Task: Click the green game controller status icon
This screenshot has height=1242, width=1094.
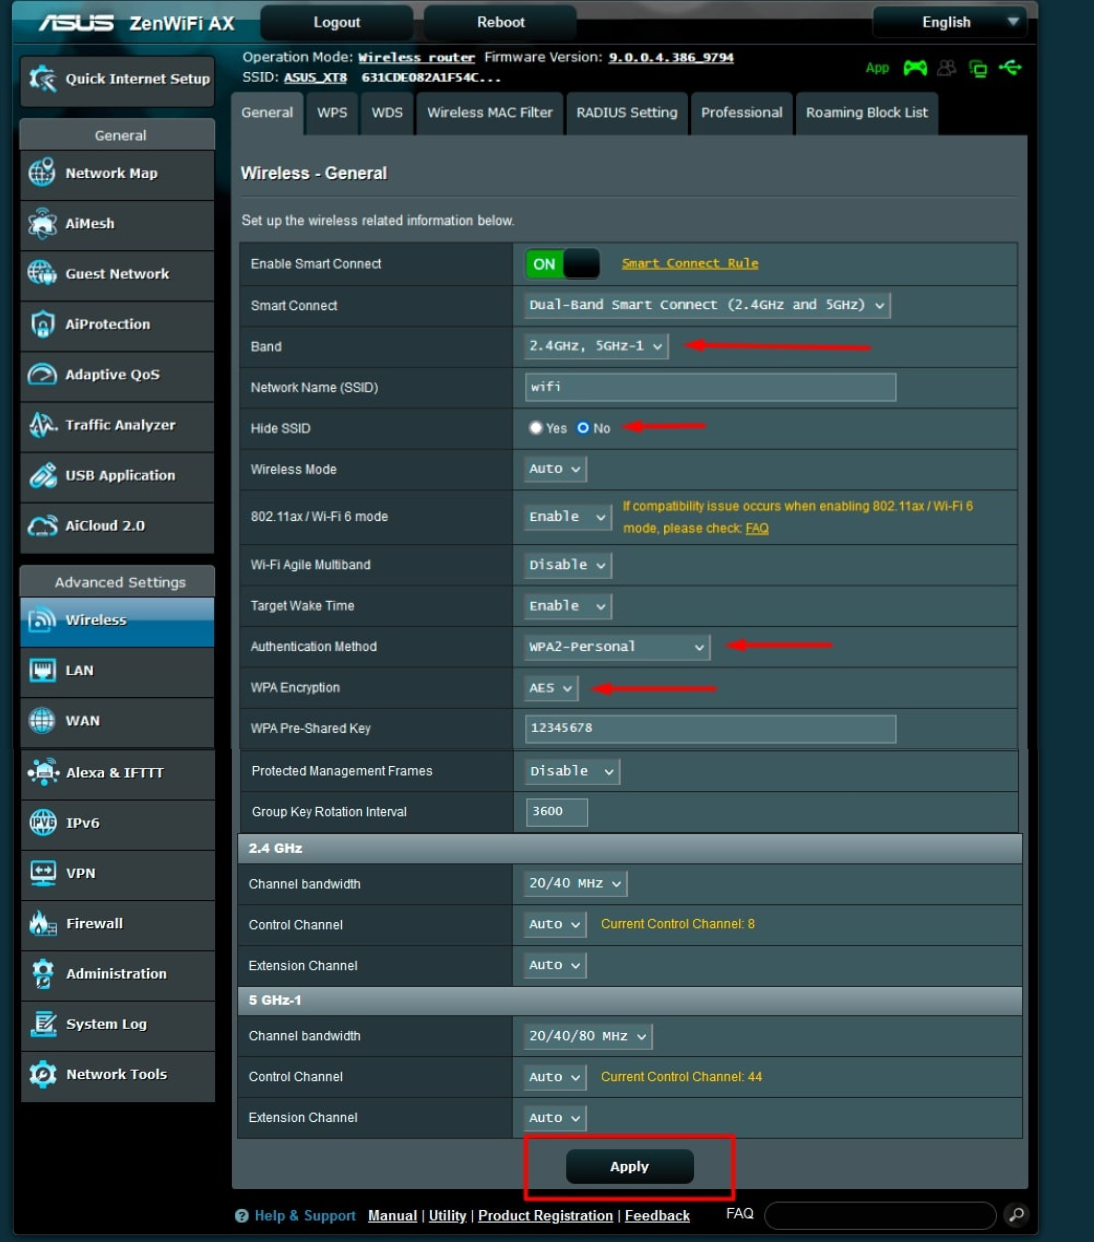Action: (x=915, y=68)
